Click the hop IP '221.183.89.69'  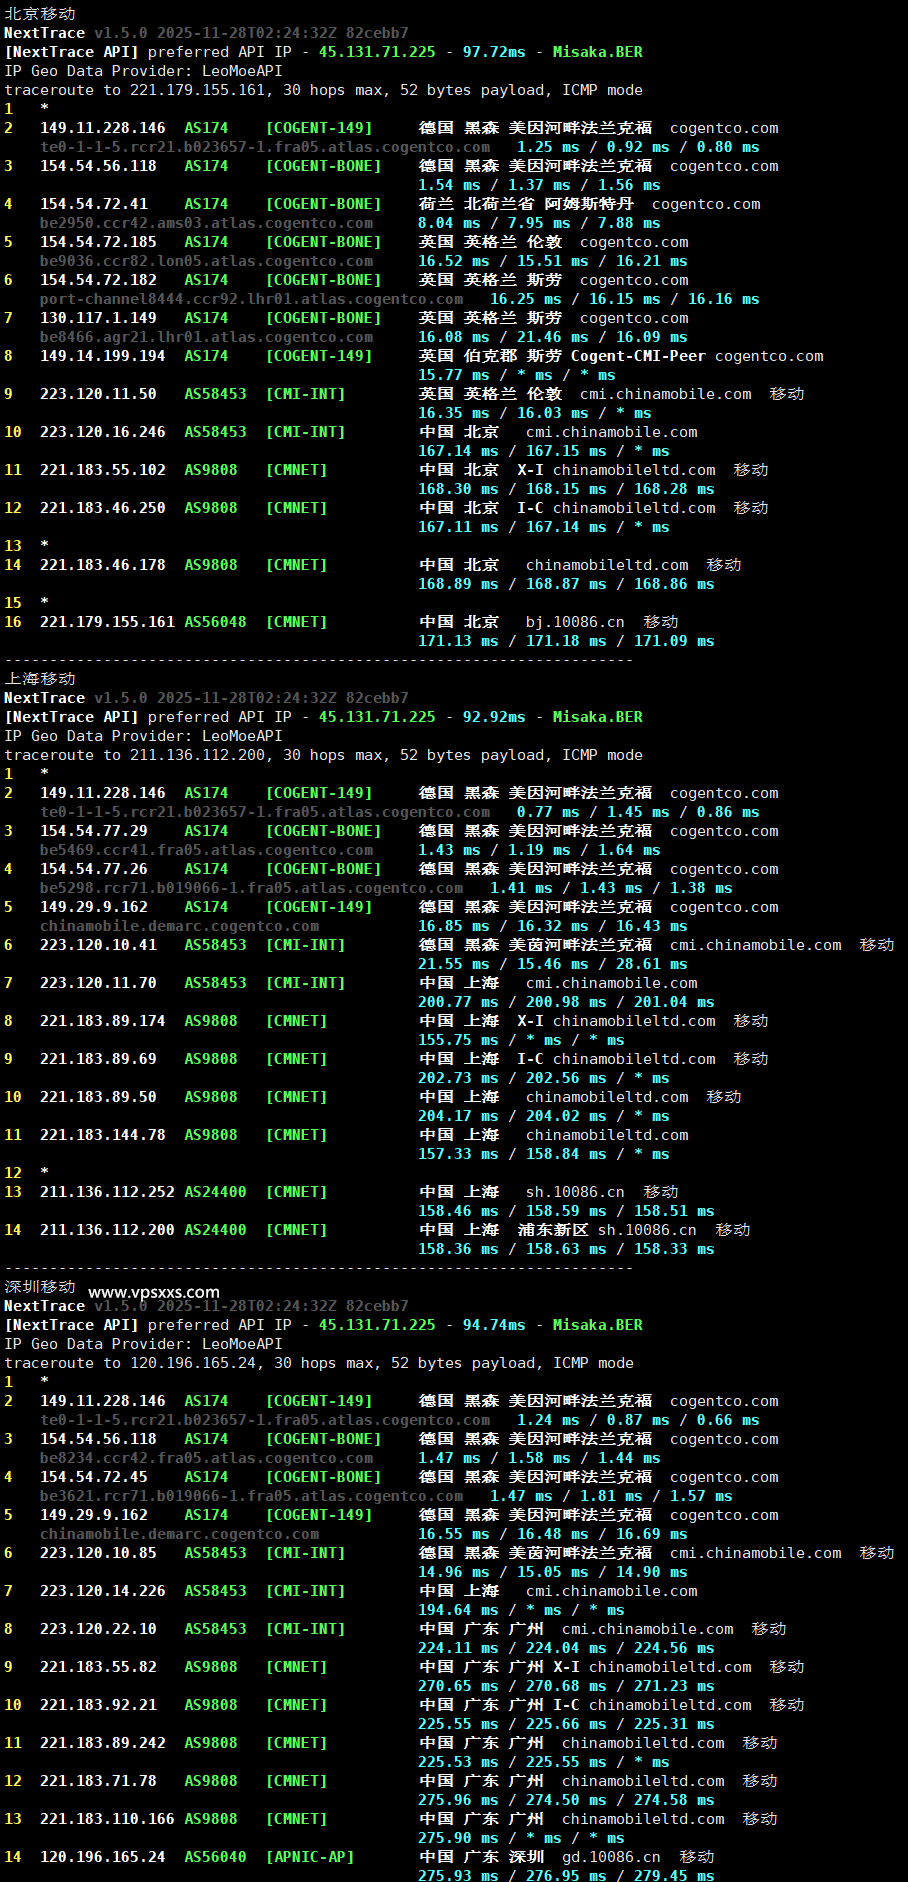point(98,1059)
